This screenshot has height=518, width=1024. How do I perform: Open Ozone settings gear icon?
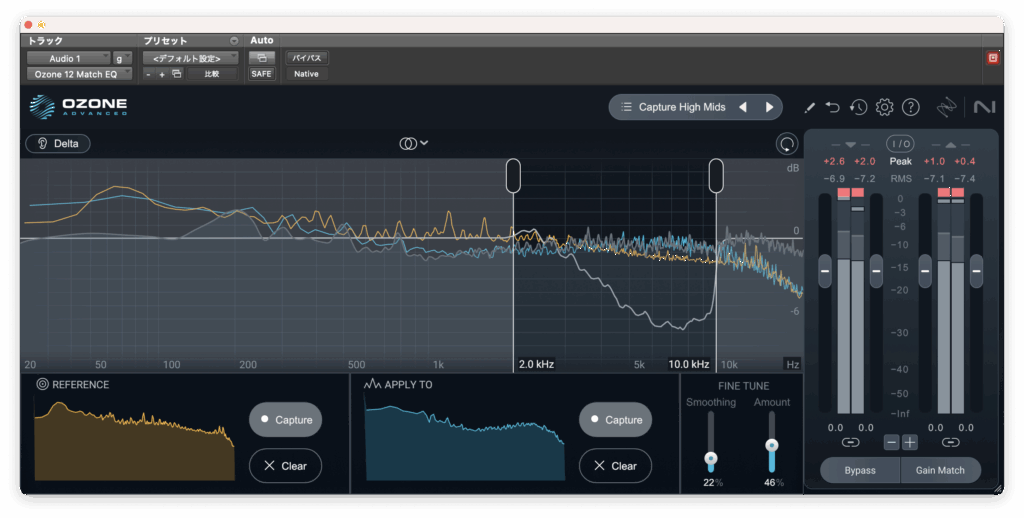point(884,107)
